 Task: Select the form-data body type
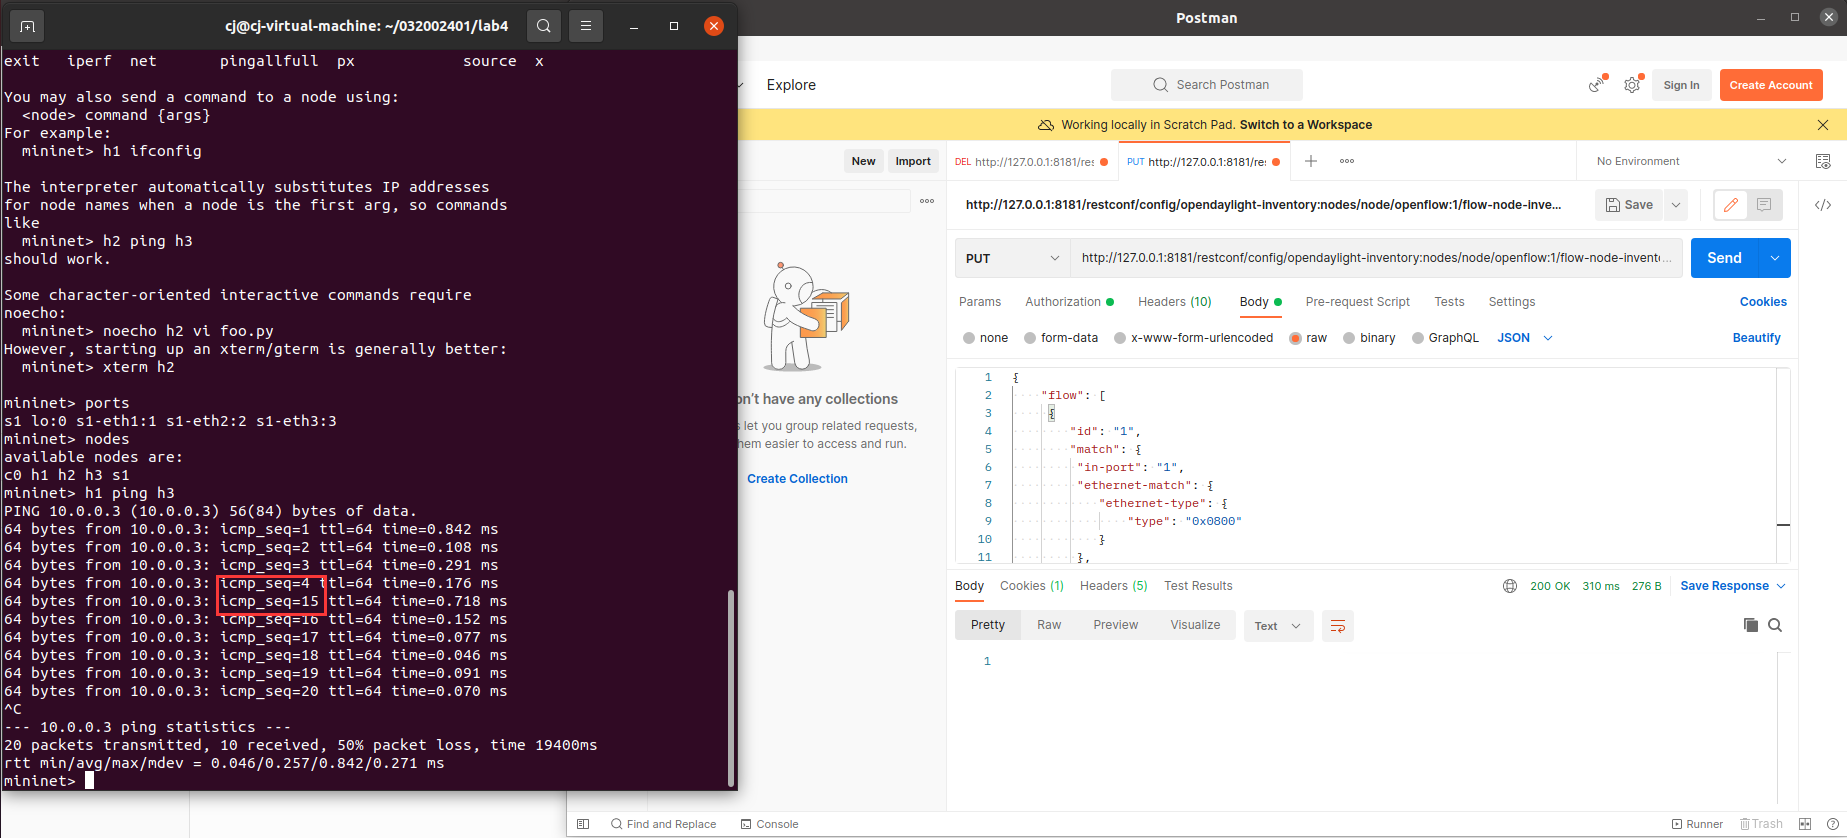coord(1061,338)
